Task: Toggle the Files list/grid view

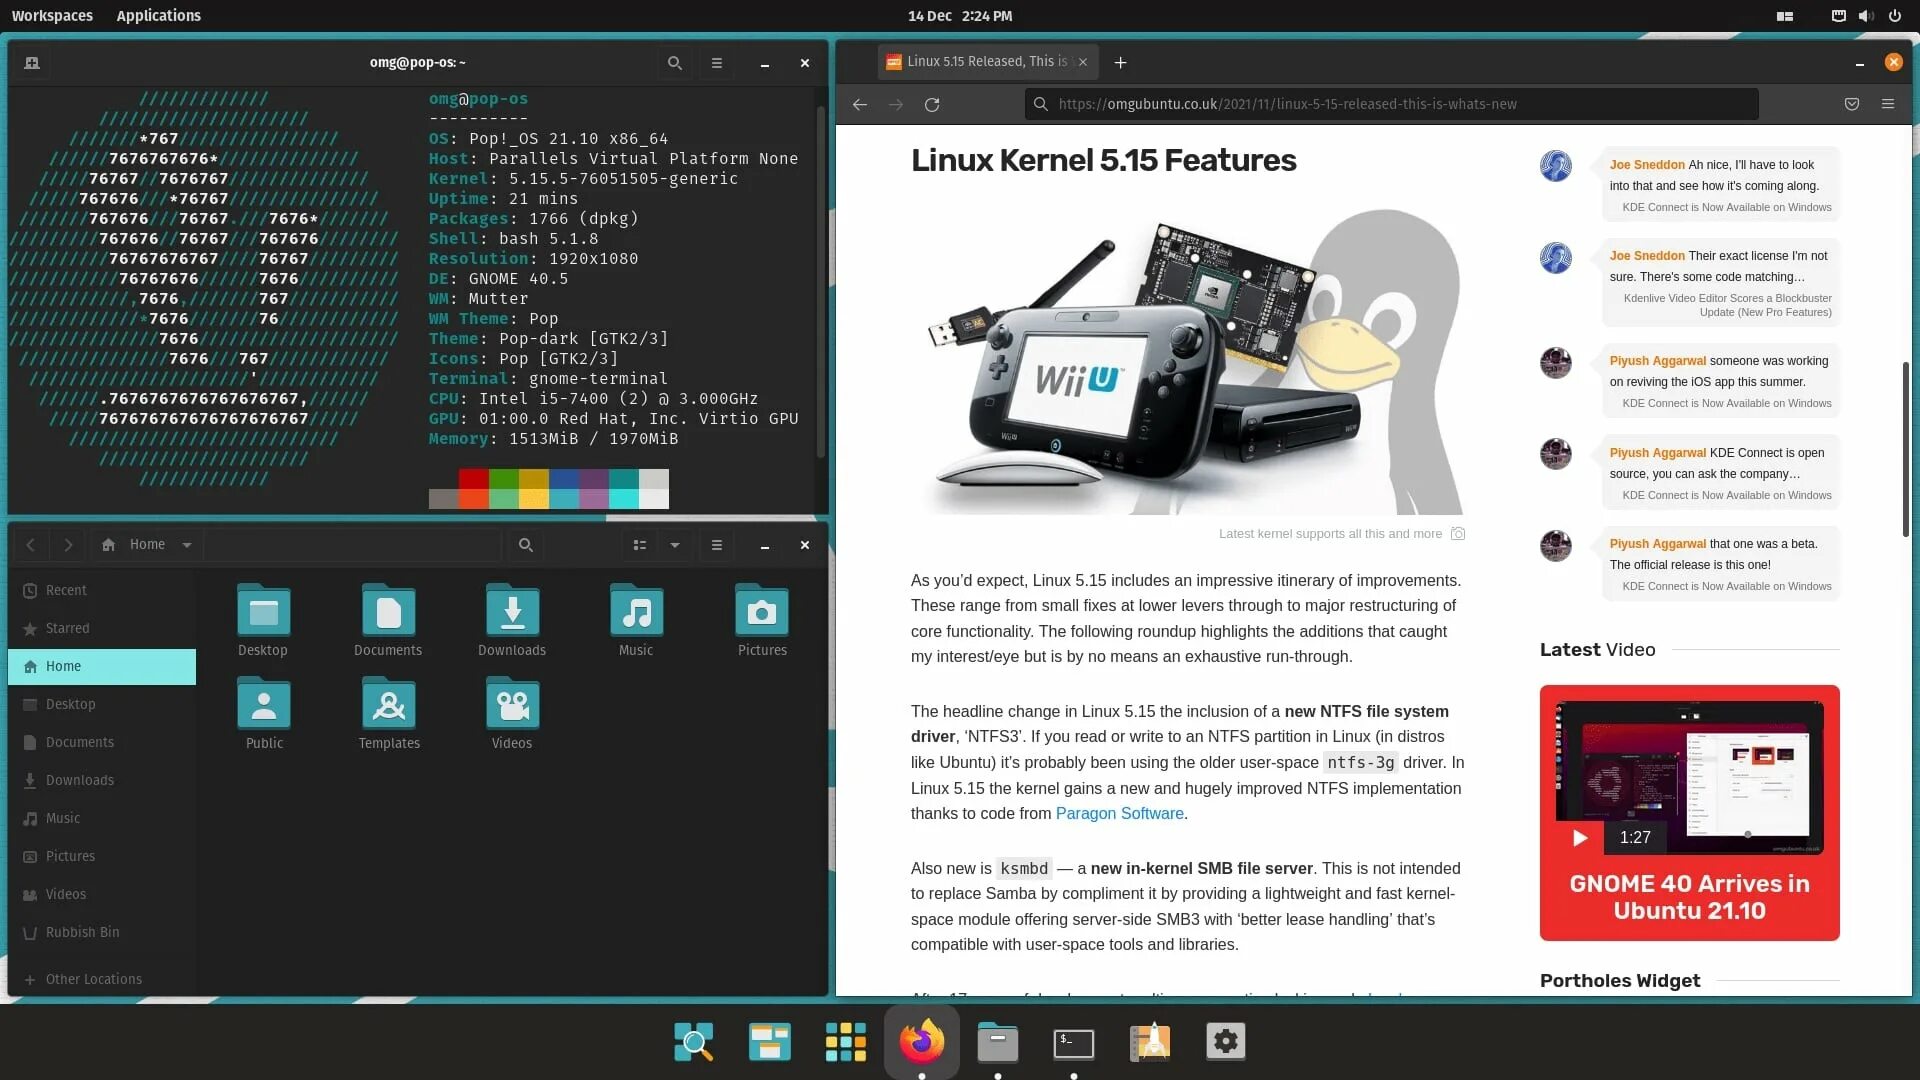Action: (x=639, y=545)
